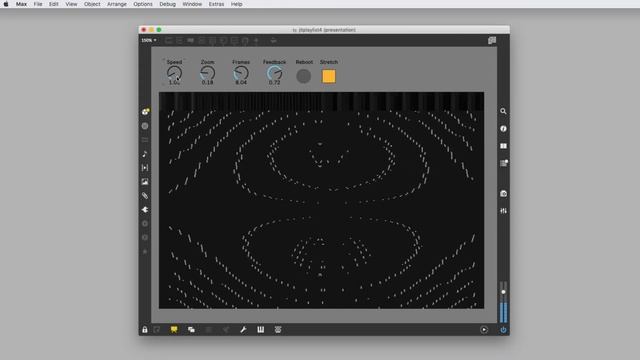Open the plug-ins arrow icon in the left toolbar

click(x=145, y=209)
